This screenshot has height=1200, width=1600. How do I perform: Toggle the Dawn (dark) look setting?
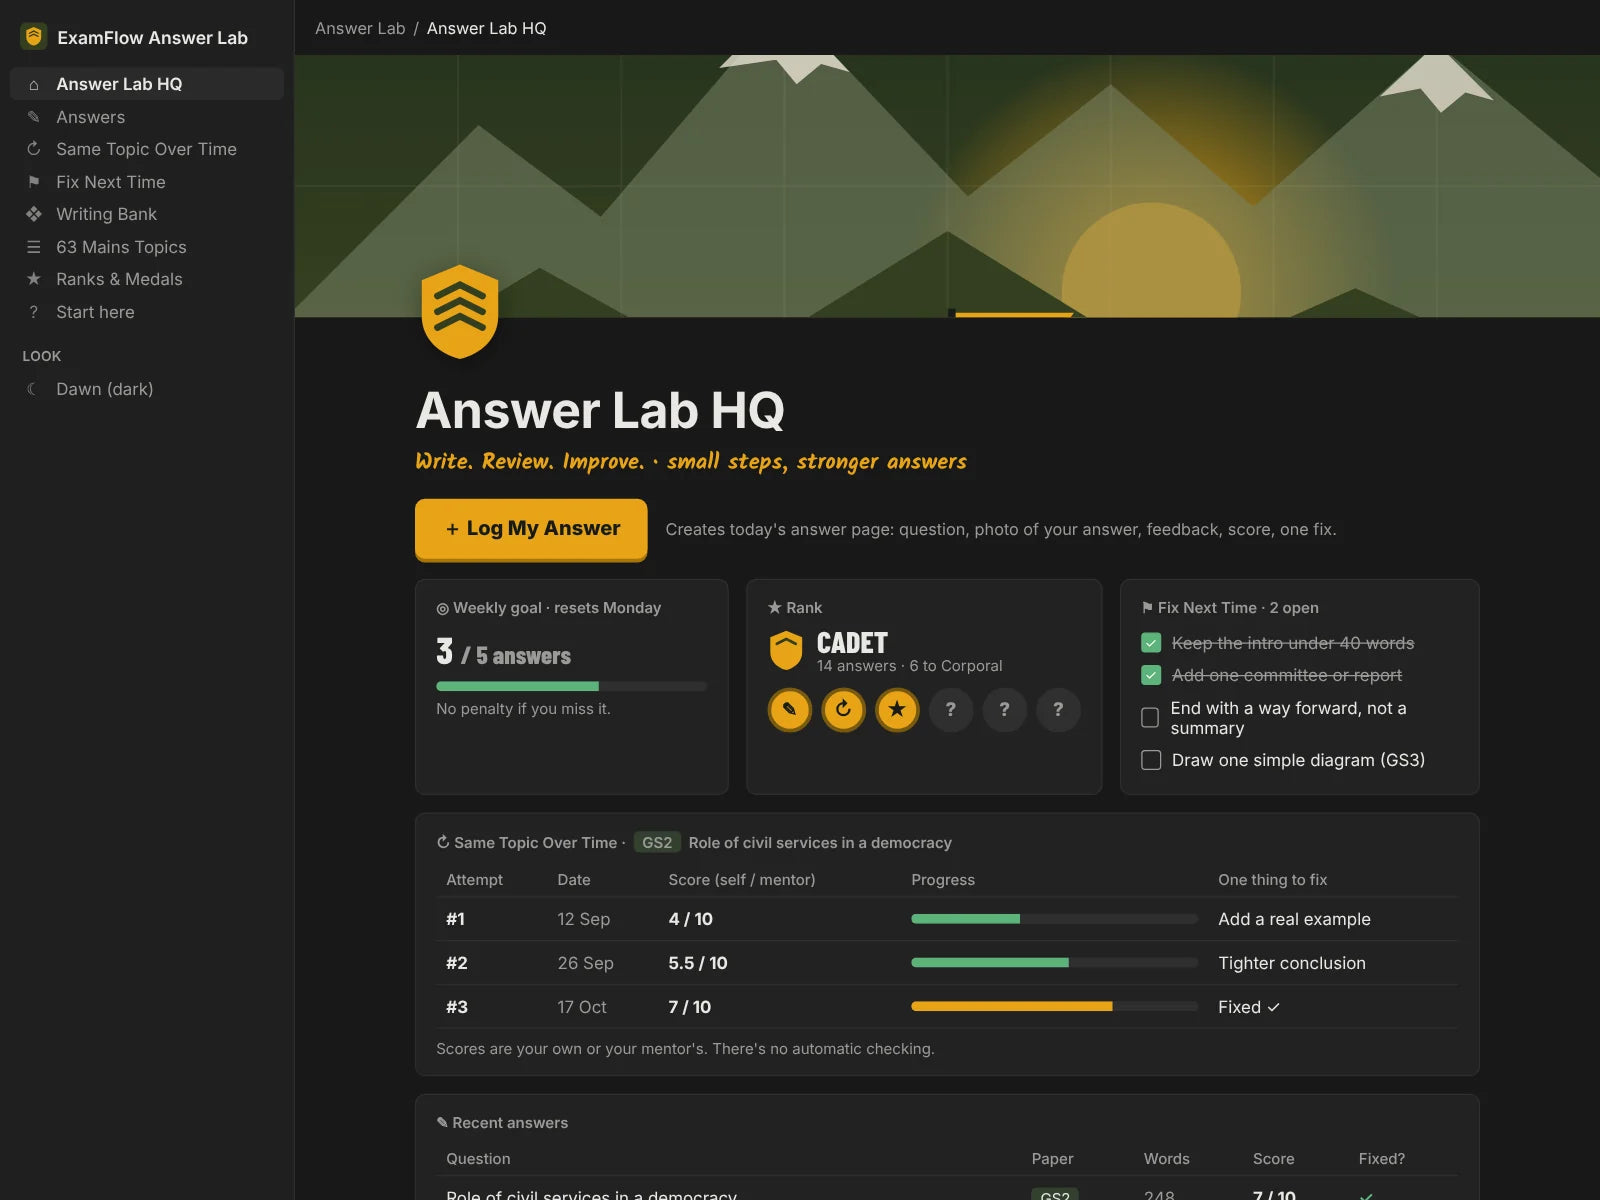pyautogui.click(x=147, y=389)
